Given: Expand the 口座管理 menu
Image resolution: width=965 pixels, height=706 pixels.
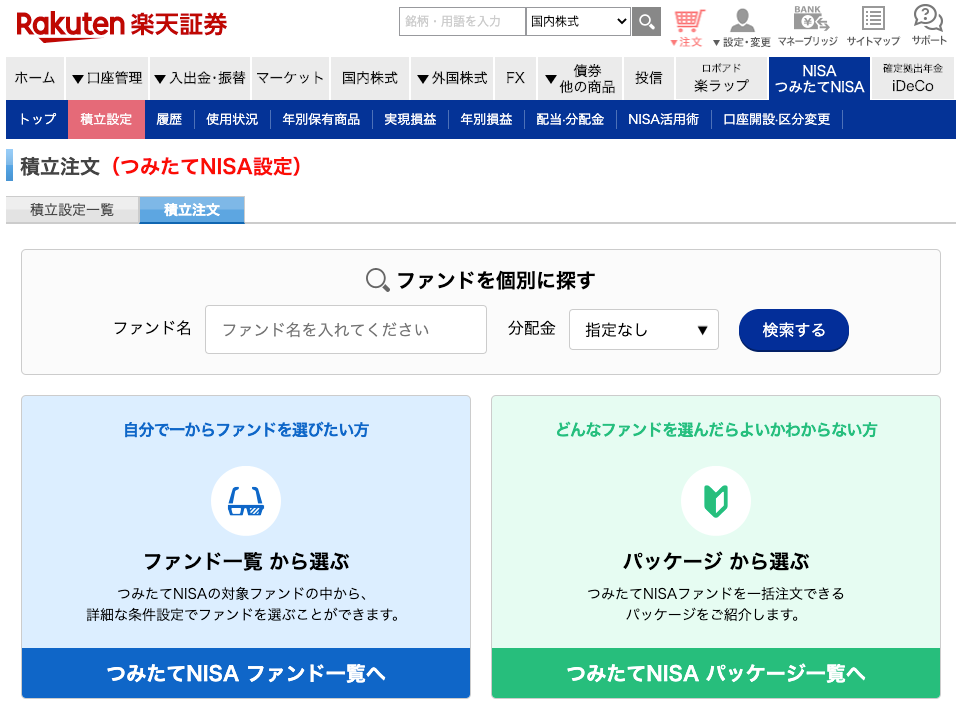Looking at the screenshot, I should click(106, 78).
